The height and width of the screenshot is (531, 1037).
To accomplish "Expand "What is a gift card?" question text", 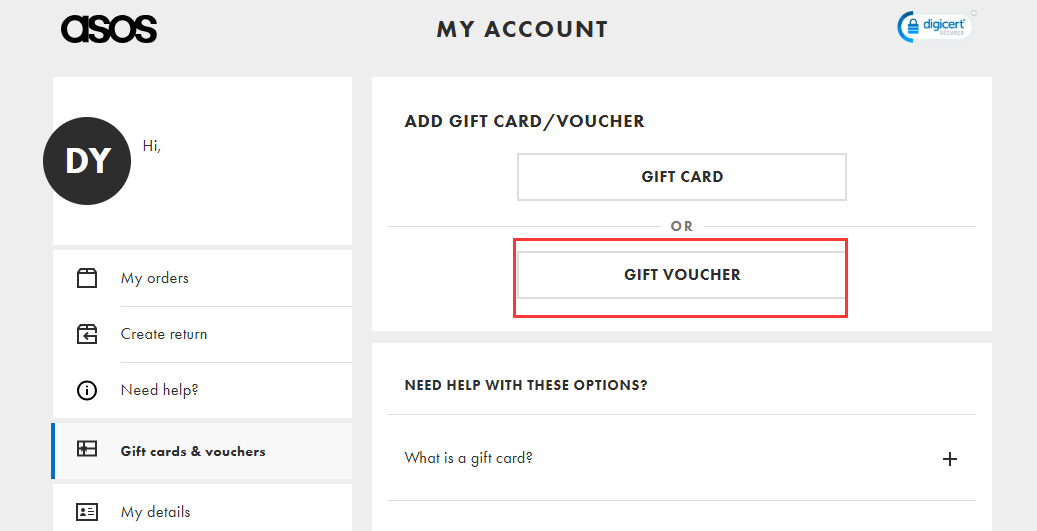I will click(469, 458).
